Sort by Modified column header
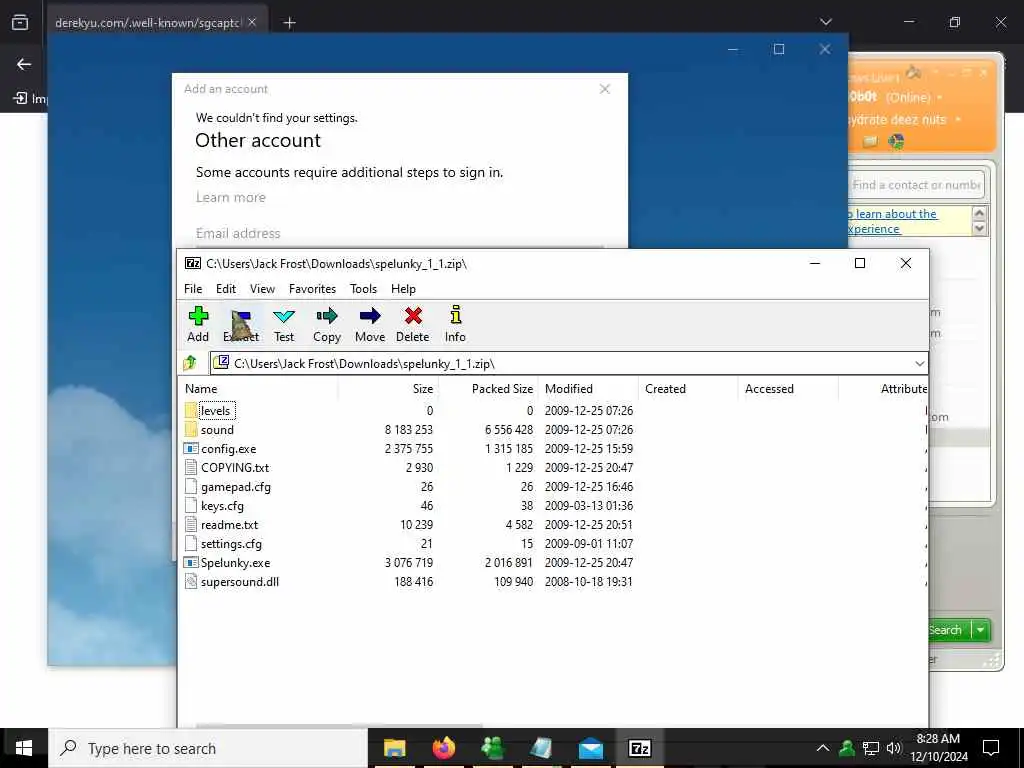The width and height of the screenshot is (1024, 768). pos(588,389)
